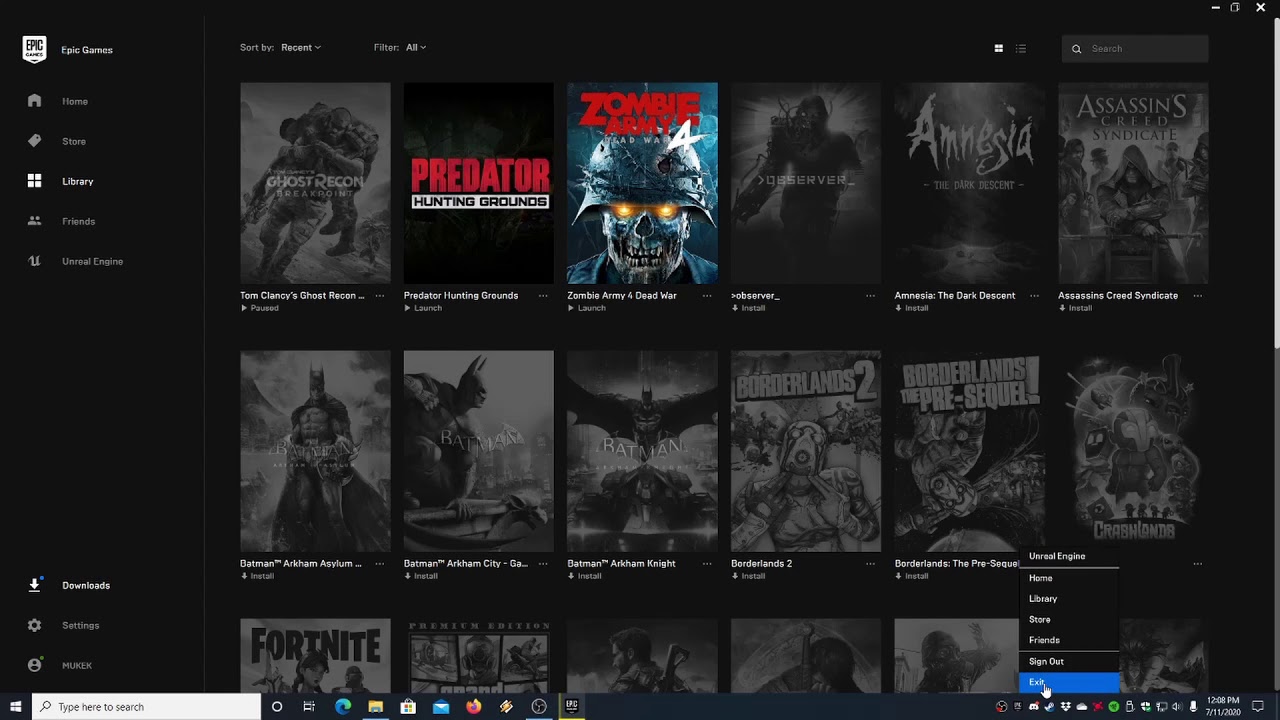Install Amnesia: The Dark Descent
The width and height of the screenshot is (1280, 720).
[x=912, y=308]
